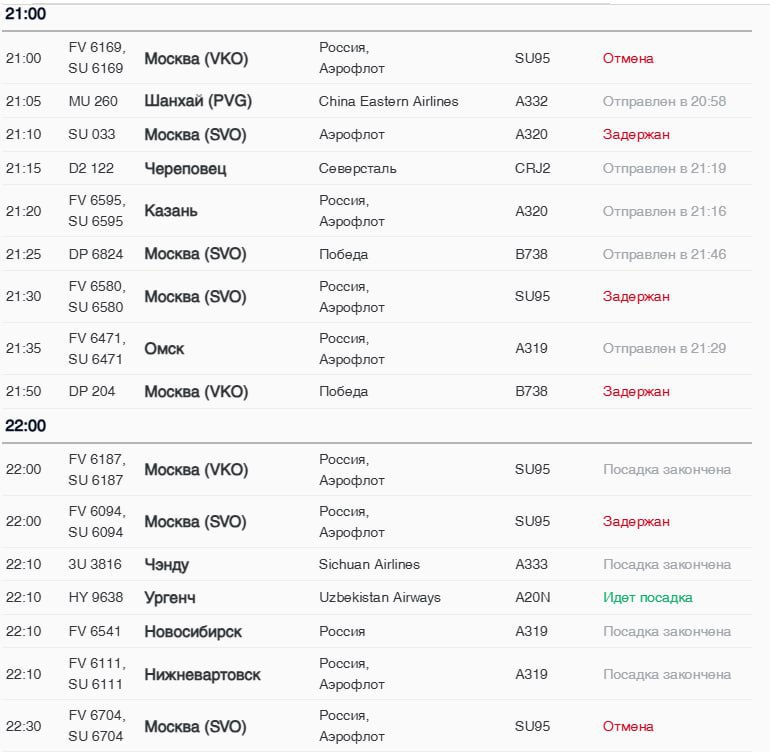Viewport: 770px width, 752px height.
Task: Select the Казань destination link
Action: tap(171, 211)
